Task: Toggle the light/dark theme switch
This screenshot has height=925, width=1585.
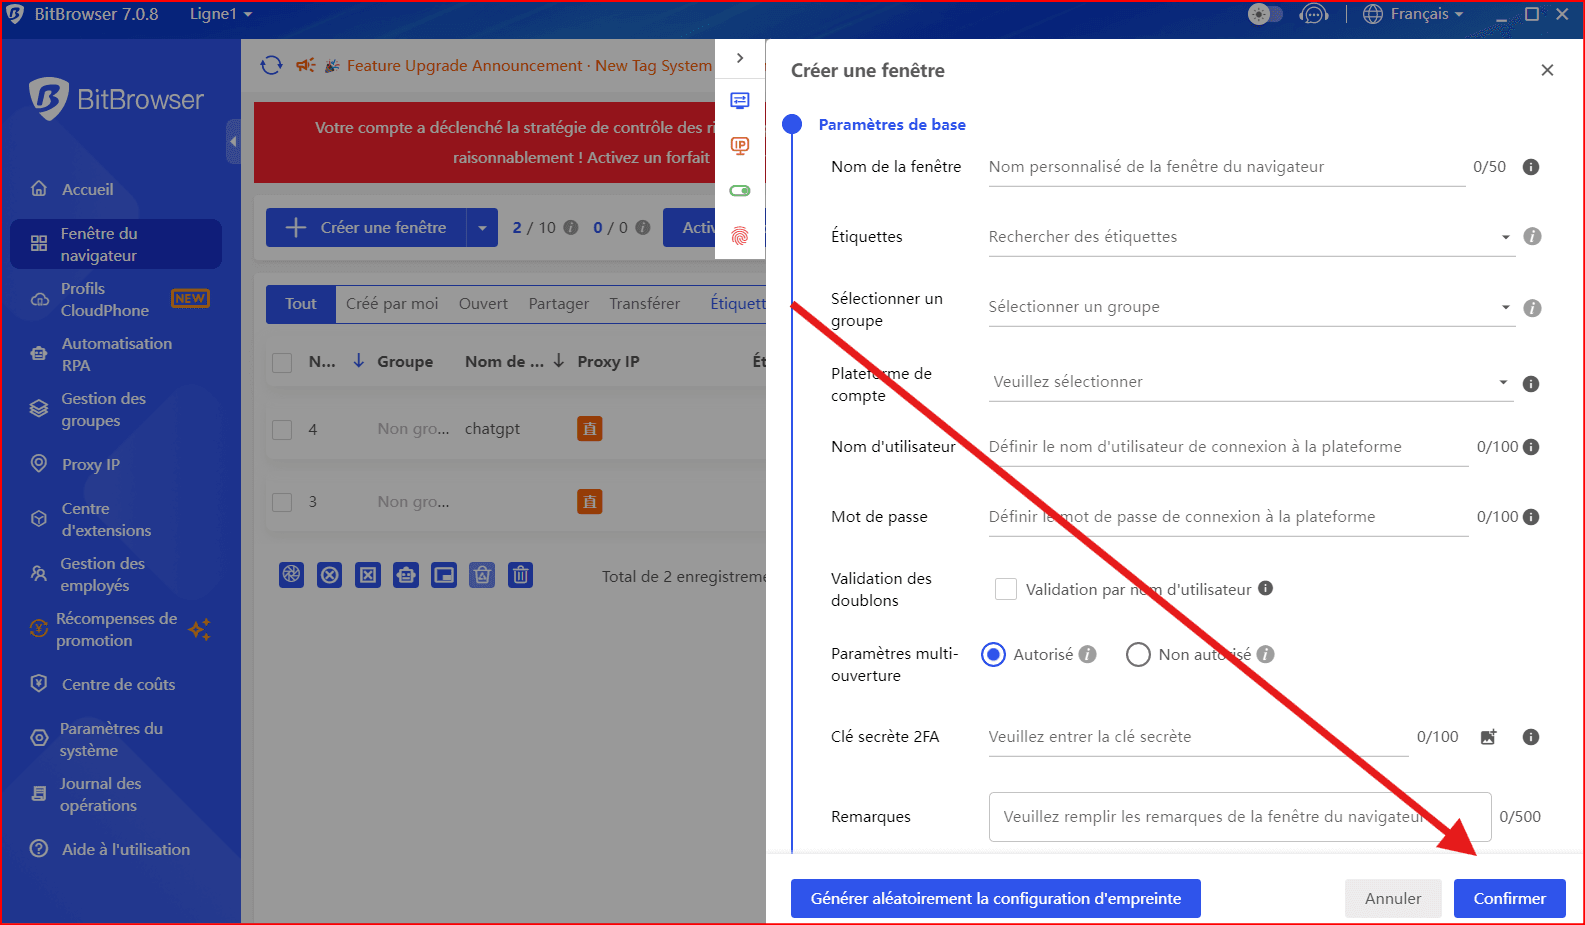Action: point(1265,14)
